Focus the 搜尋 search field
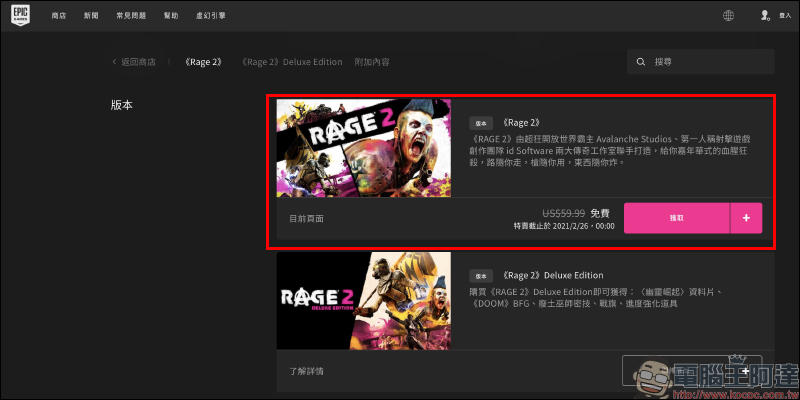This screenshot has width=800, height=400. 701,62
